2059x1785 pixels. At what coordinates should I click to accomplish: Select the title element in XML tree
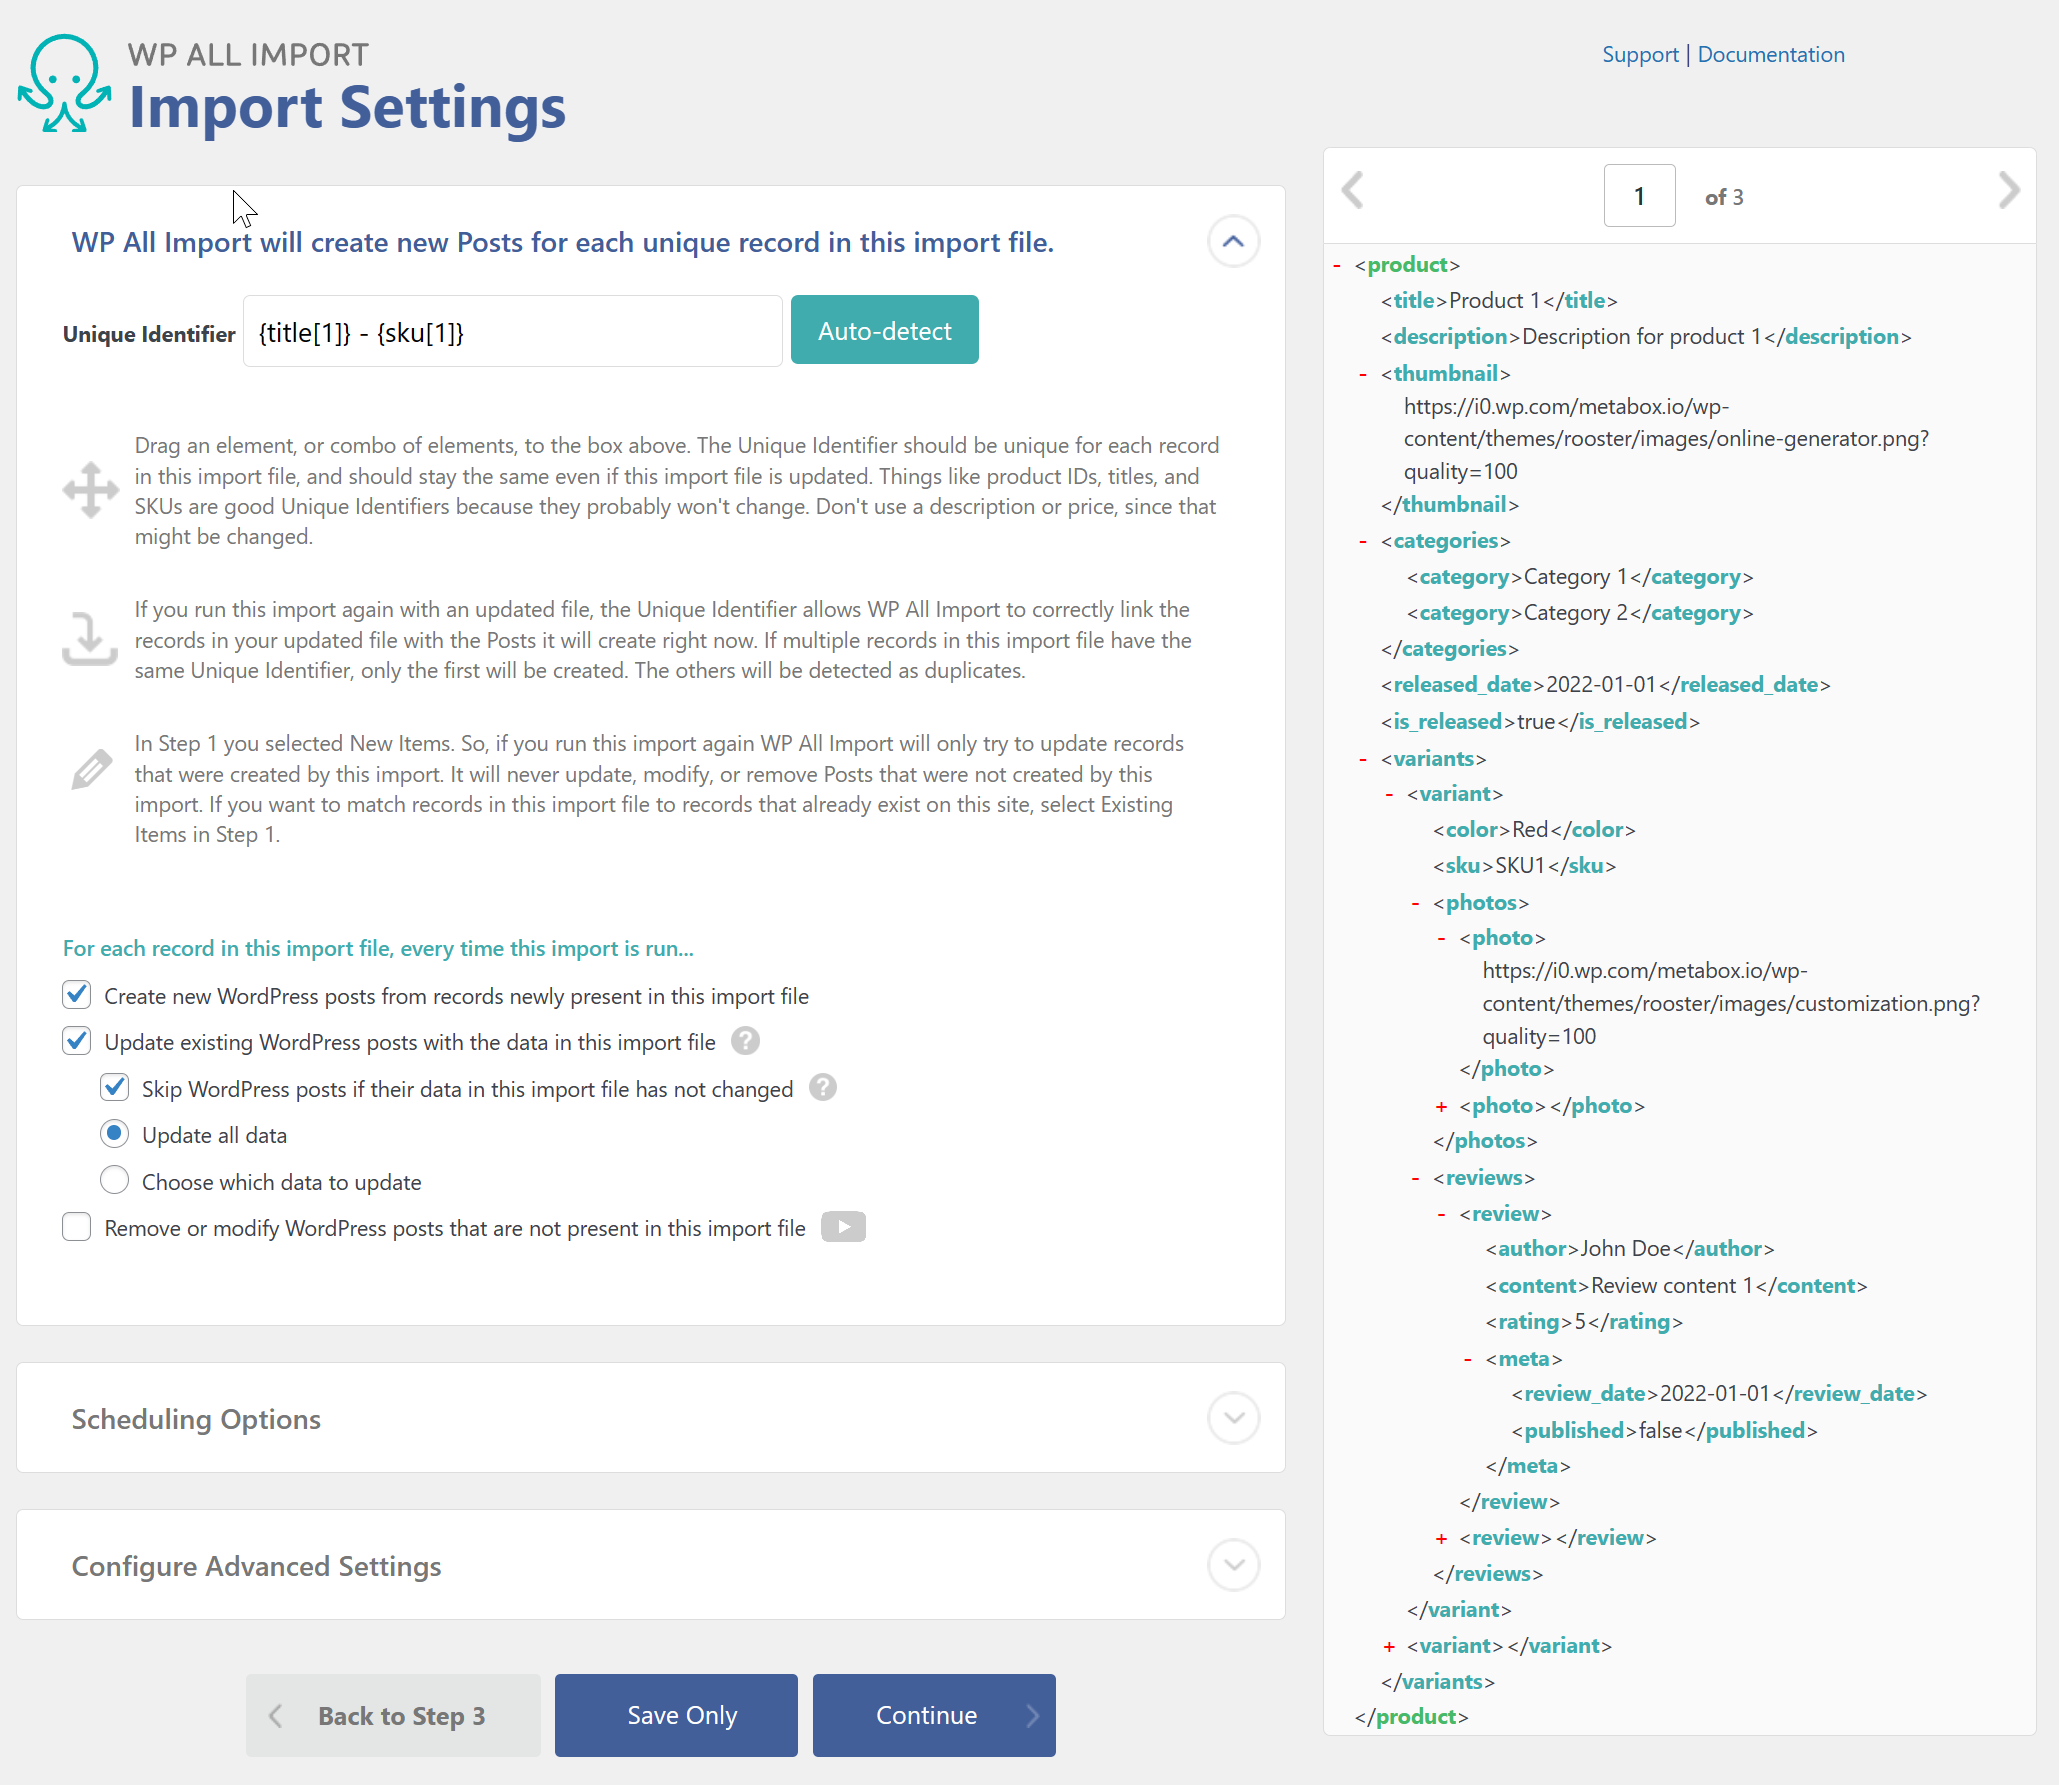pos(1499,301)
